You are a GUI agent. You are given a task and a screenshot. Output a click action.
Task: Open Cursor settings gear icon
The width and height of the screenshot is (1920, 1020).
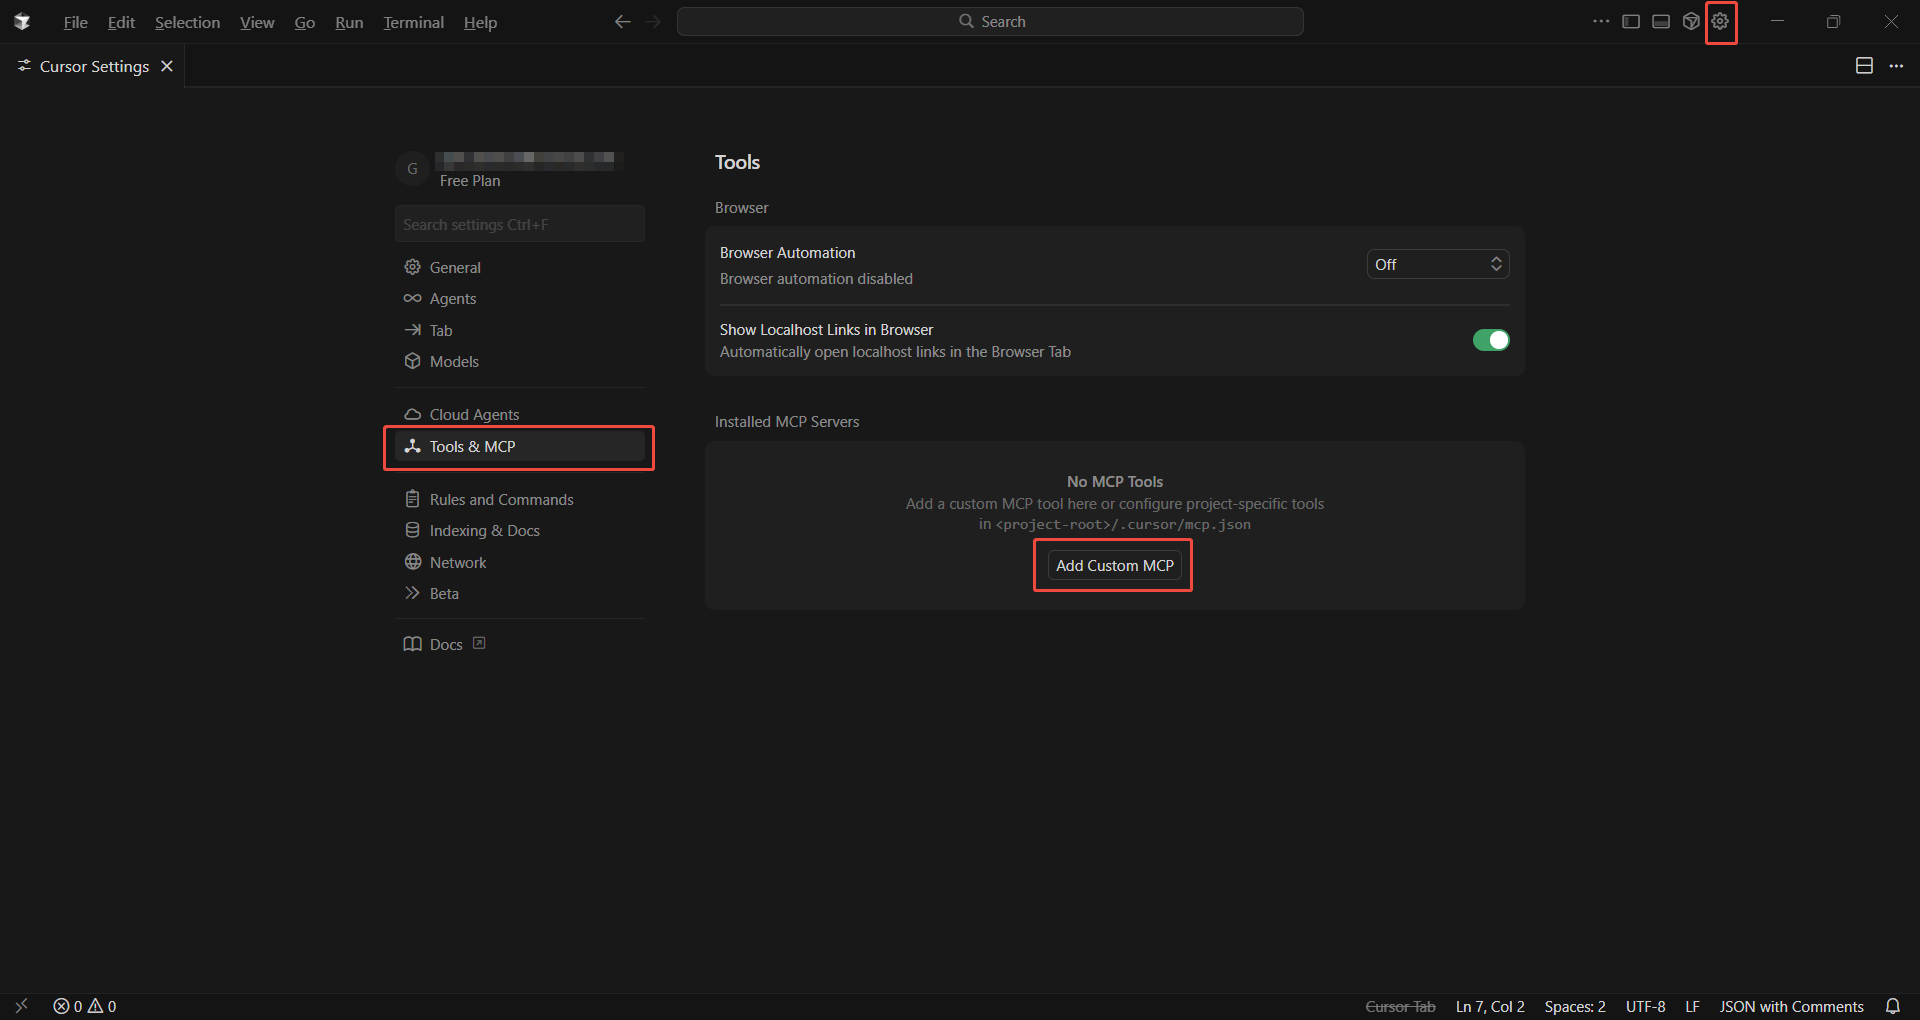[x=1720, y=21]
